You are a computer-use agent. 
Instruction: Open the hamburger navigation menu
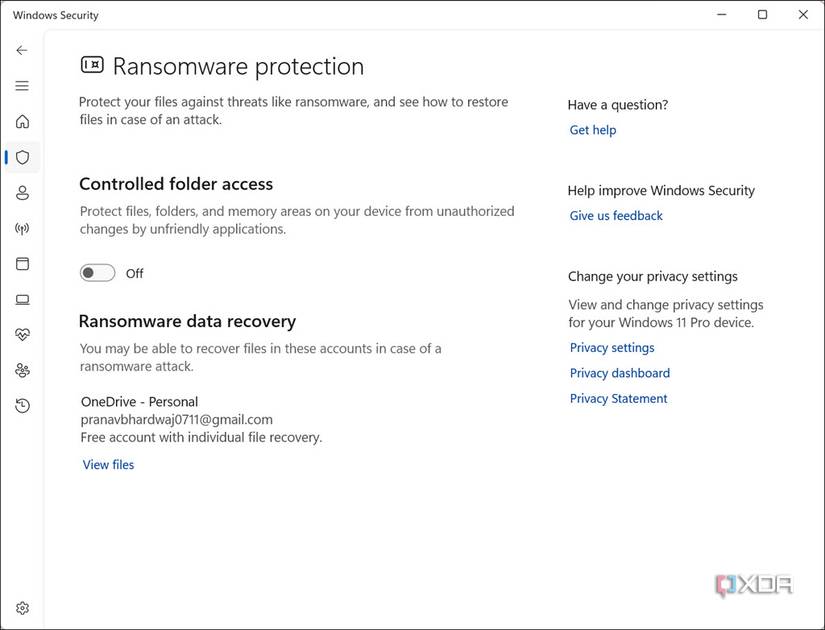pos(22,86)
